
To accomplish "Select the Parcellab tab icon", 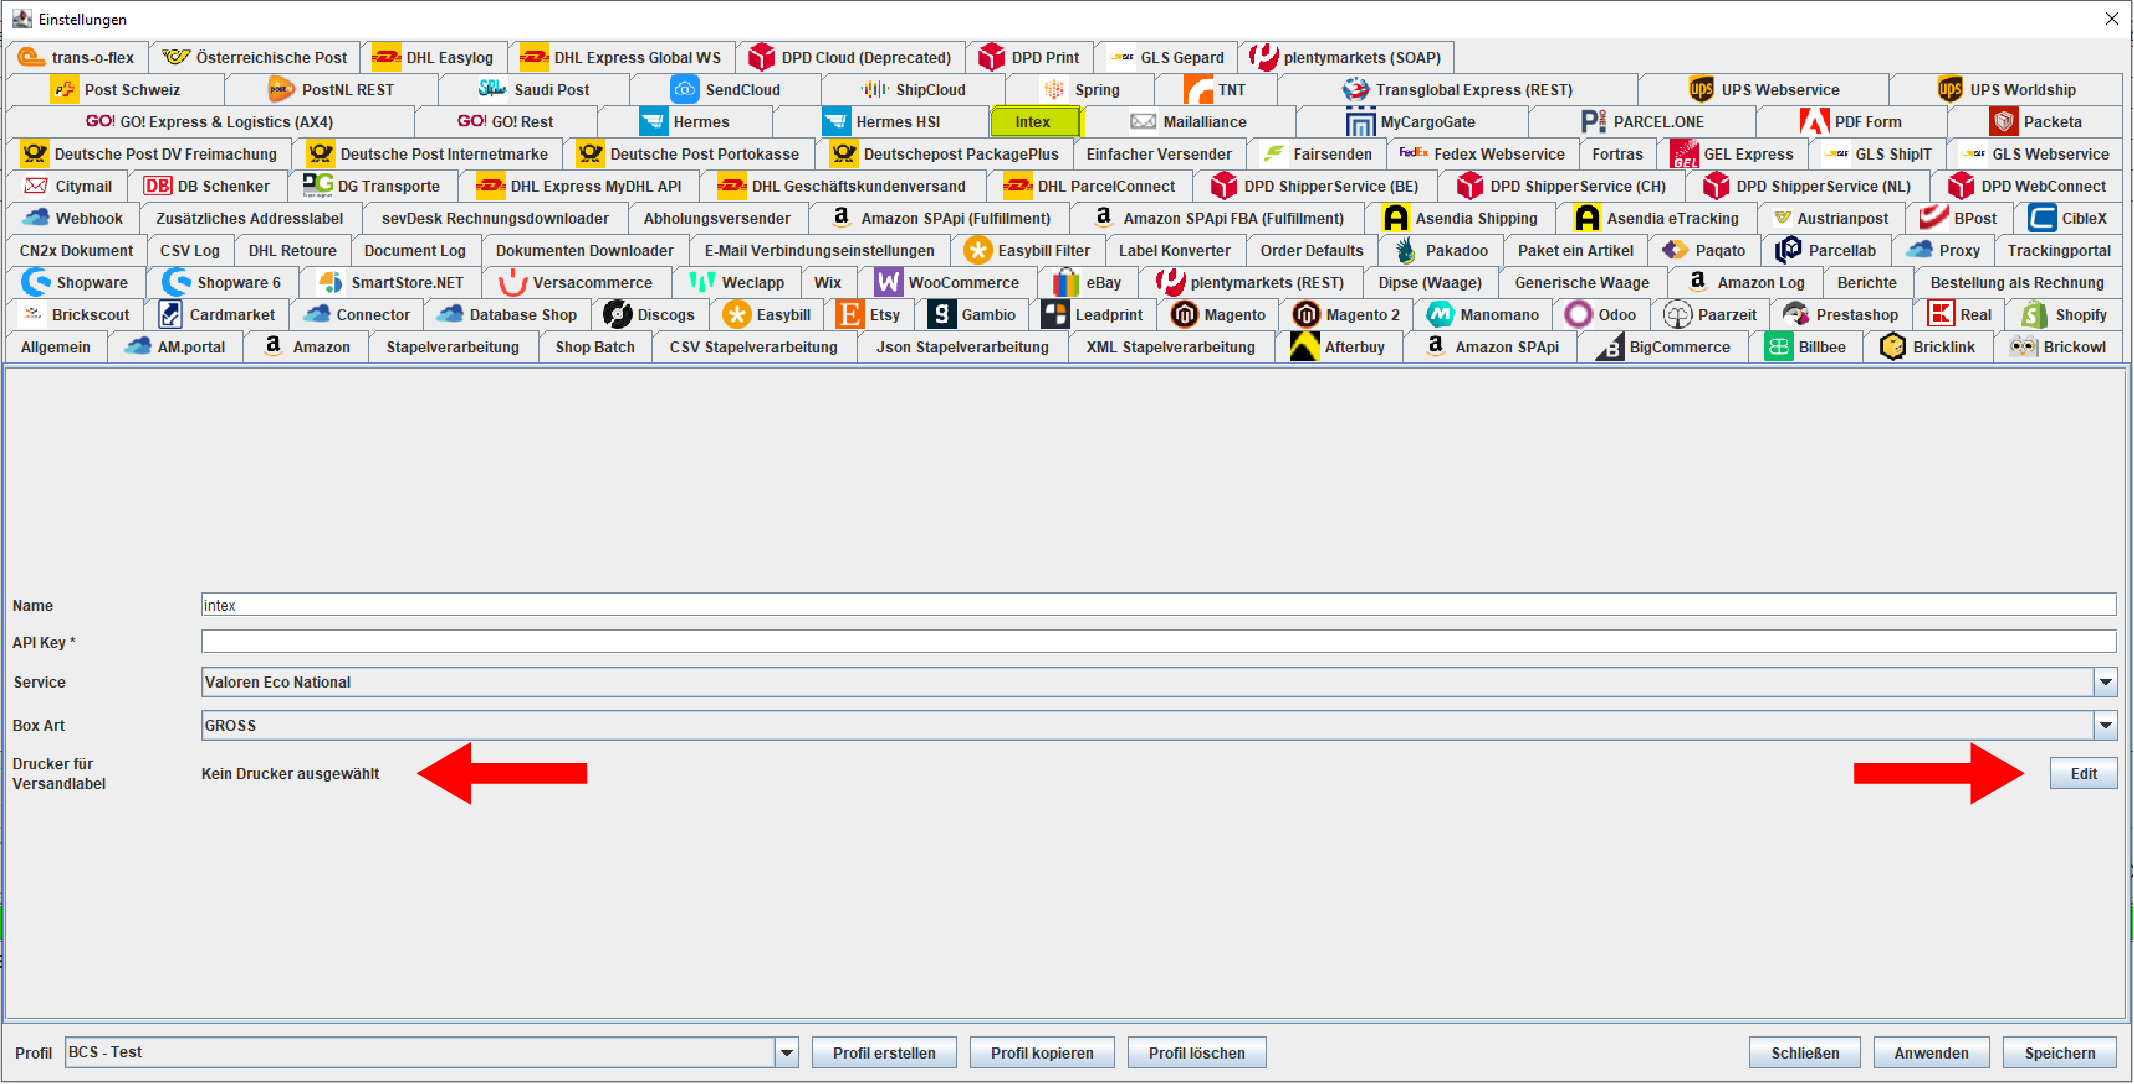I will (1788, 250).
